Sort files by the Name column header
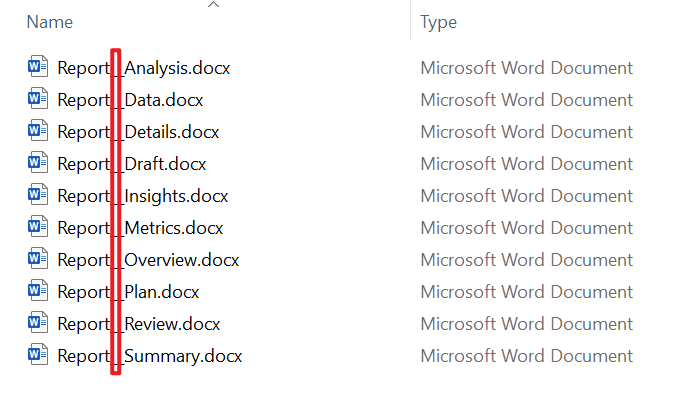 pyautogui.click(x=50, y=22)
